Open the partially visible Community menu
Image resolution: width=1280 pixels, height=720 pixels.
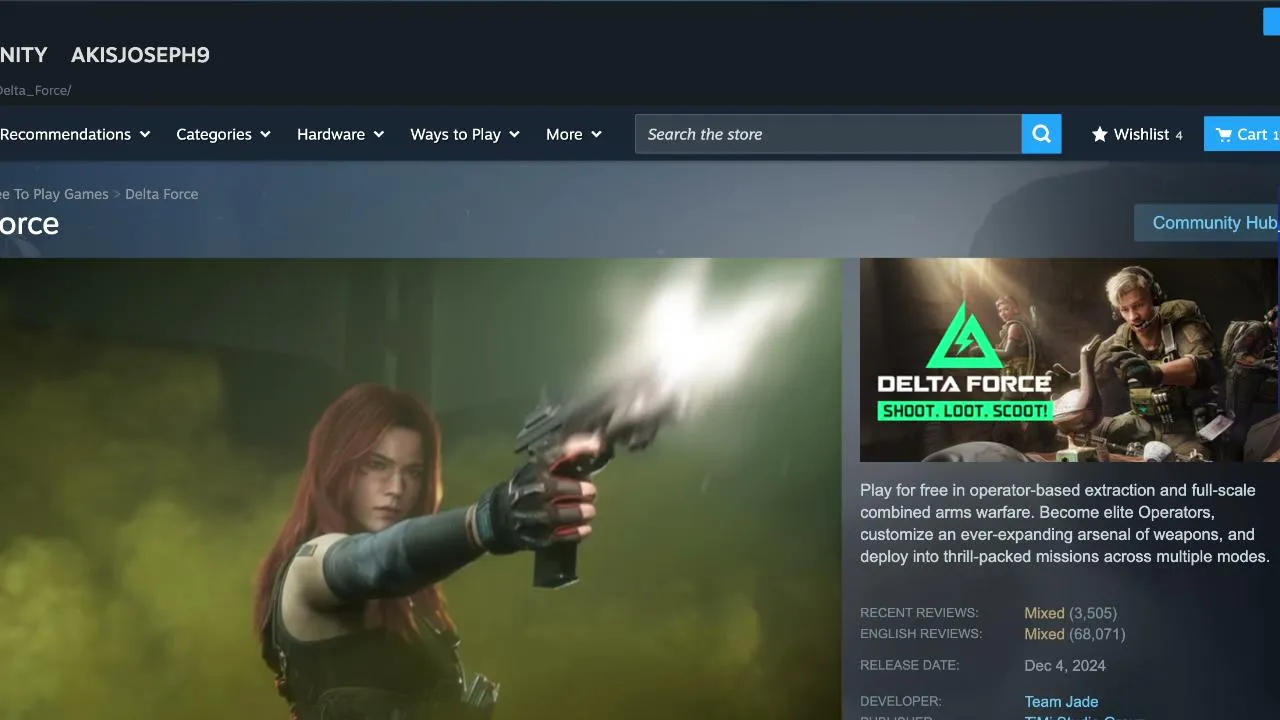[23, 55]
